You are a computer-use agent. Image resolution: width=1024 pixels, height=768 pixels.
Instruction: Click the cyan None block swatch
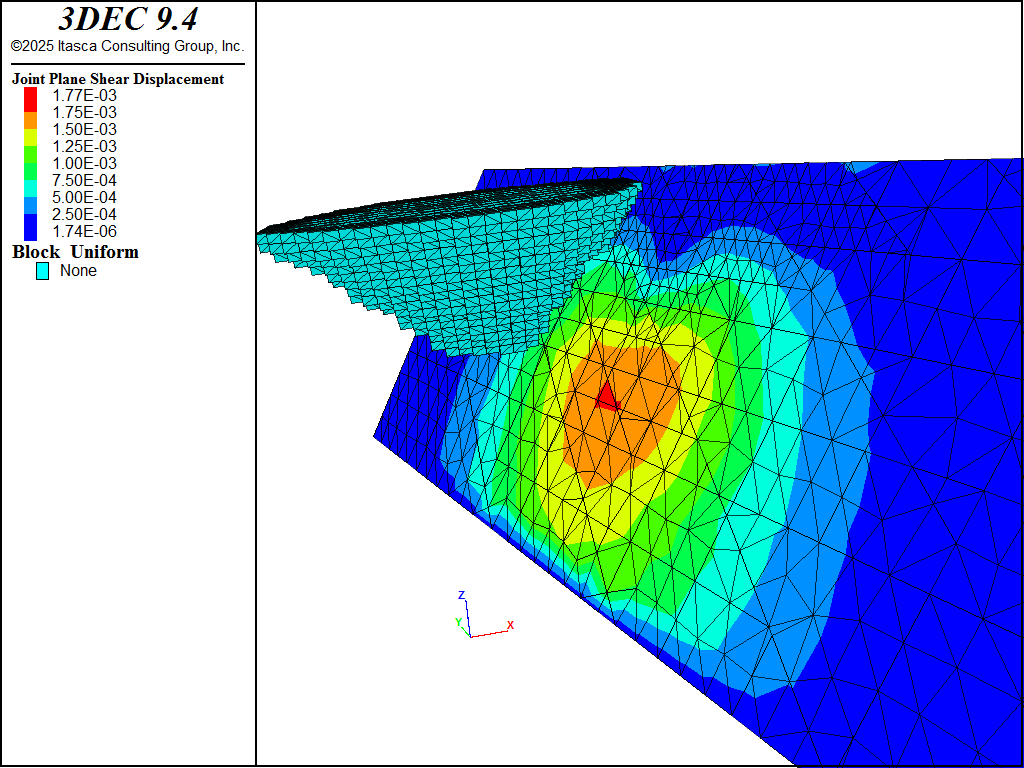(x=42, y=271)
